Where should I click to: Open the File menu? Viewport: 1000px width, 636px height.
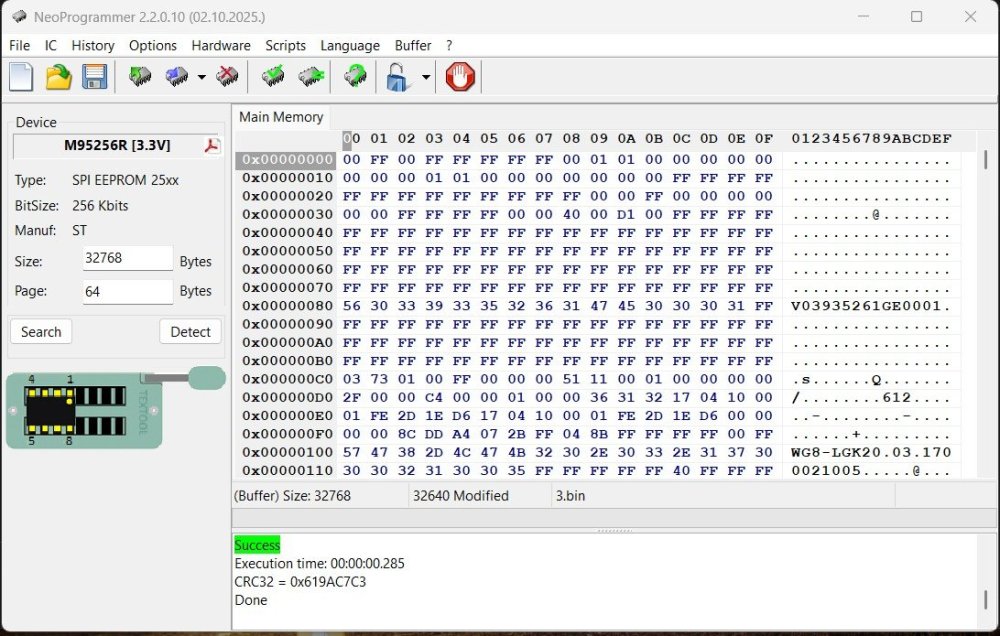click(19, 45)
